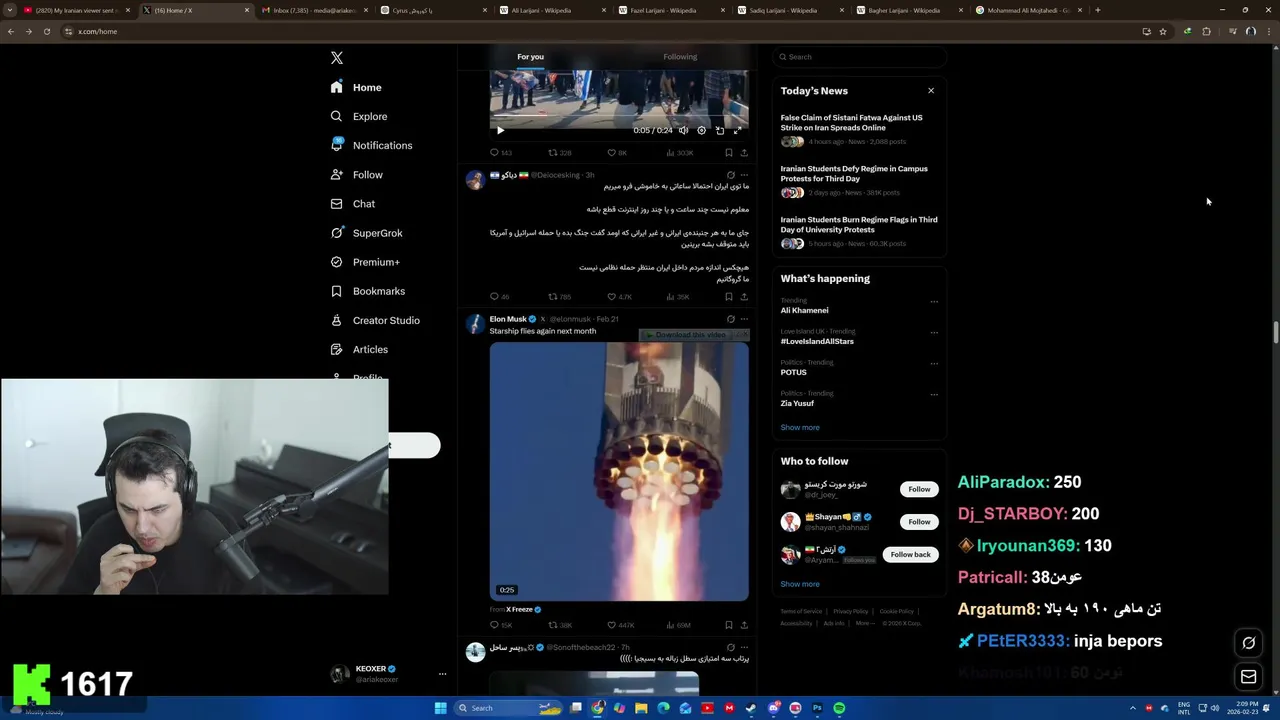Screen dimensions: 1280x720
Task: Follow the @dr_joey_ suggested account
Action: click(919, 489)
